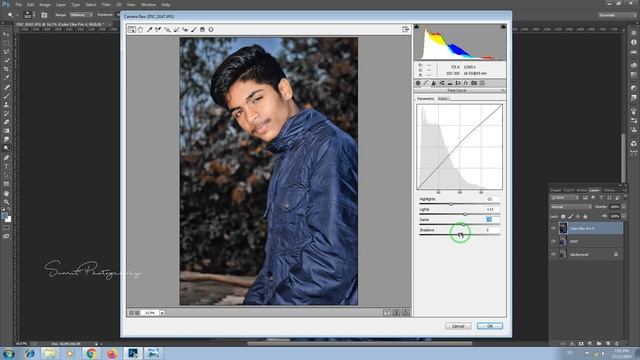Open the Tone Curve panel icon

(426, 83)
